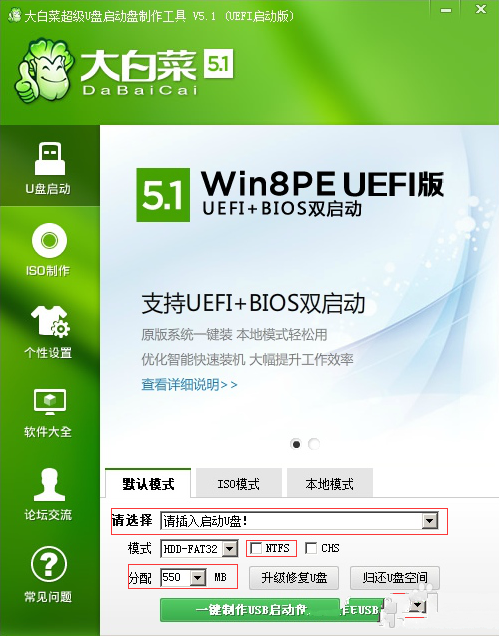
Task: Open the U盘启动 sidebar icon
Action: coord(49,159)
